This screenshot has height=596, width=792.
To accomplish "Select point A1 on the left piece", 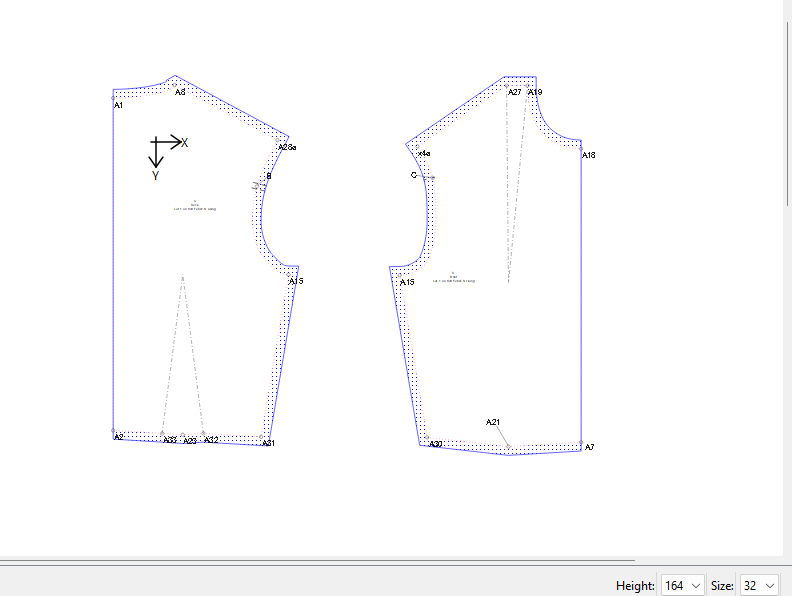I will [113, 97].
